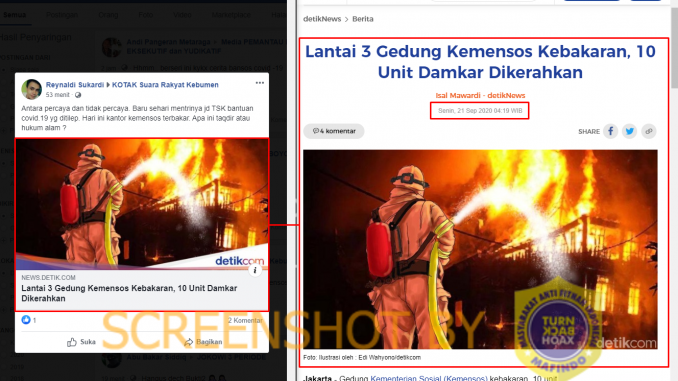Share article via Facebook icon
678x381 pixels.
[611, 131]
